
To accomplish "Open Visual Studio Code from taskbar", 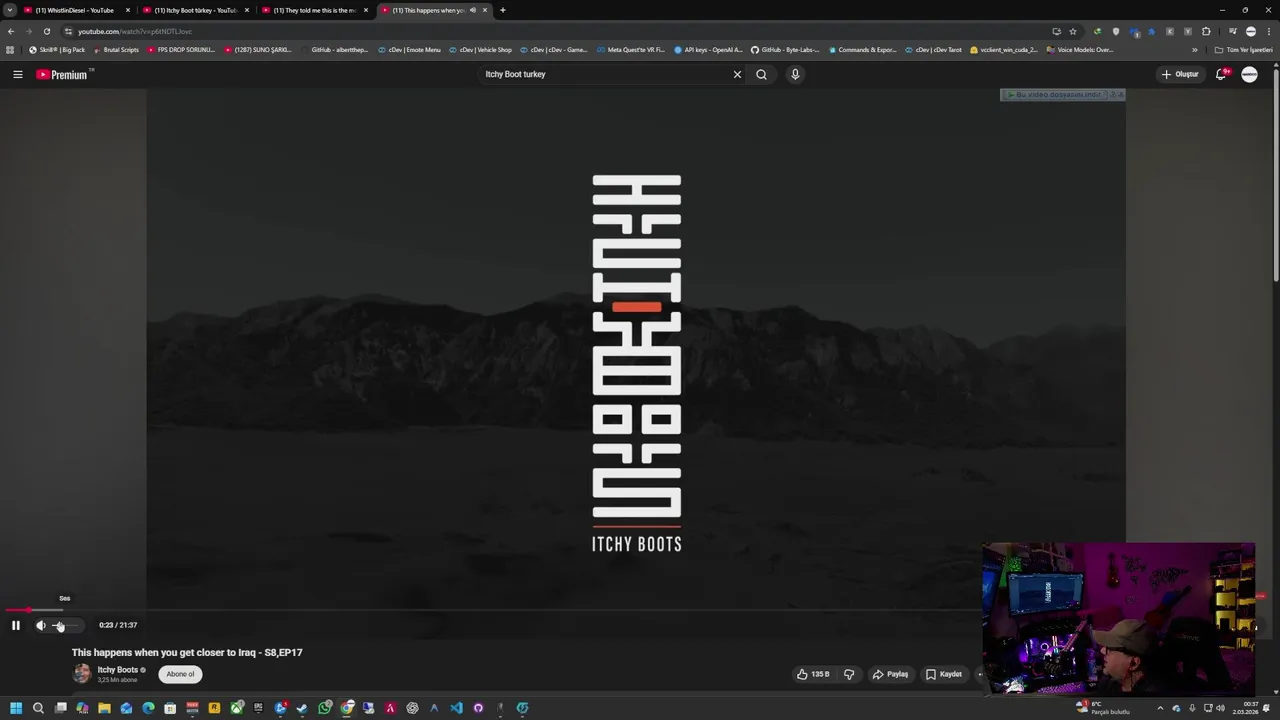I will pos(456,708).
